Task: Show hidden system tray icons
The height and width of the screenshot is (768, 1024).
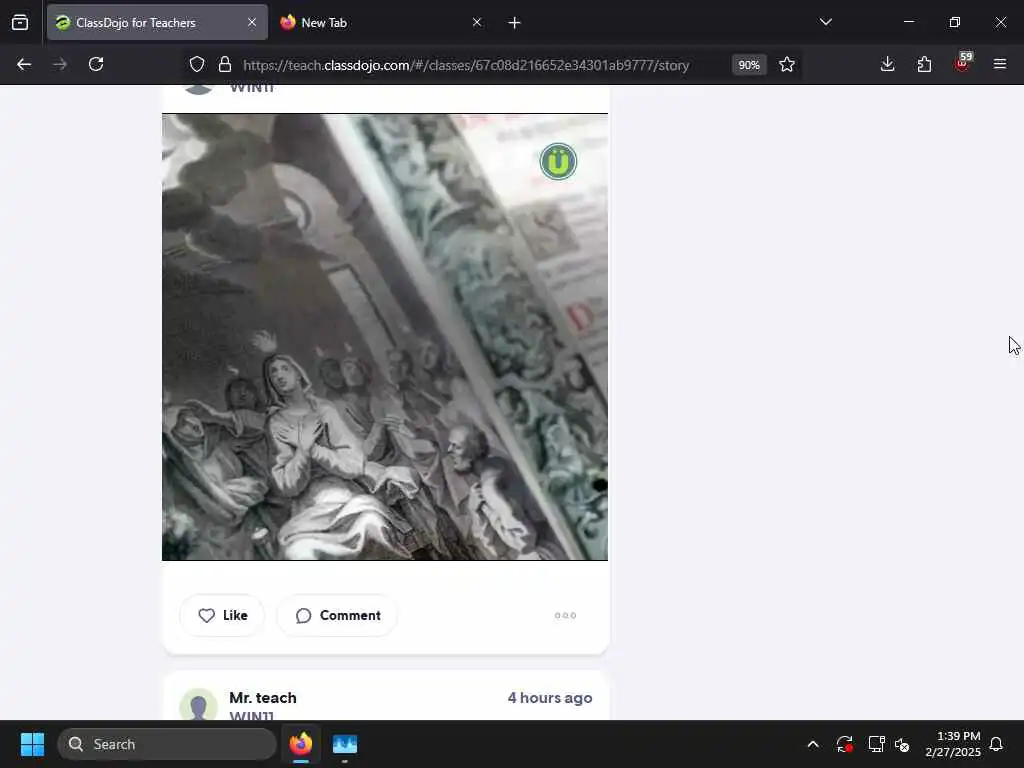Action: click(x=812, y=744)
